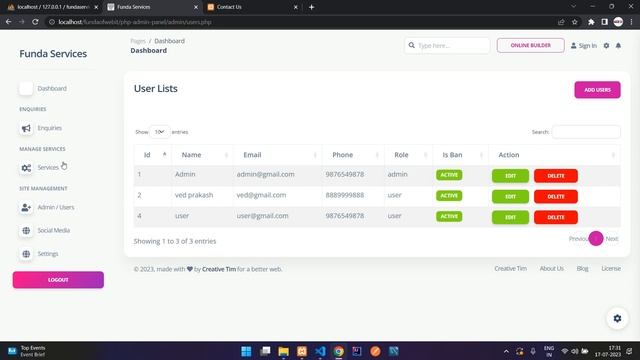Screen dimensions: 640x360
Task: Delete the Admin user row
Action: 556,176
